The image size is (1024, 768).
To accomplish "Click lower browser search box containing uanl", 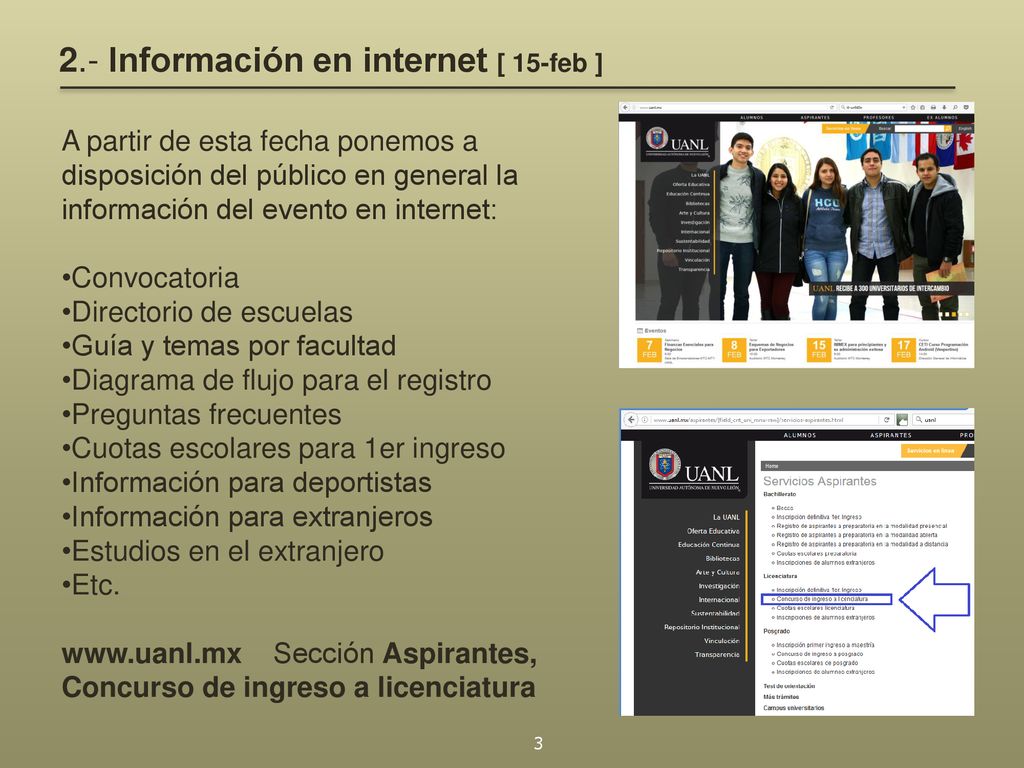I will point(944,419).
